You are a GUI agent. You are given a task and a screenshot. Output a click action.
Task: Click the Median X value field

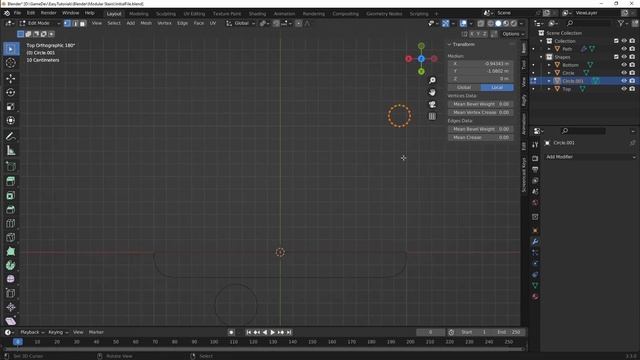tap(480, 64)
